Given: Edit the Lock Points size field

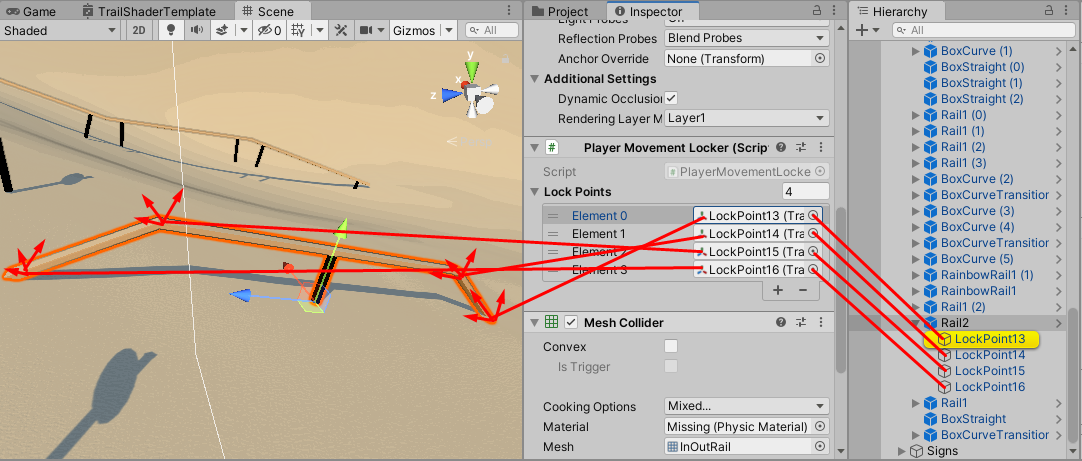Looking at the screenshot, I should [x=806, y=192].
